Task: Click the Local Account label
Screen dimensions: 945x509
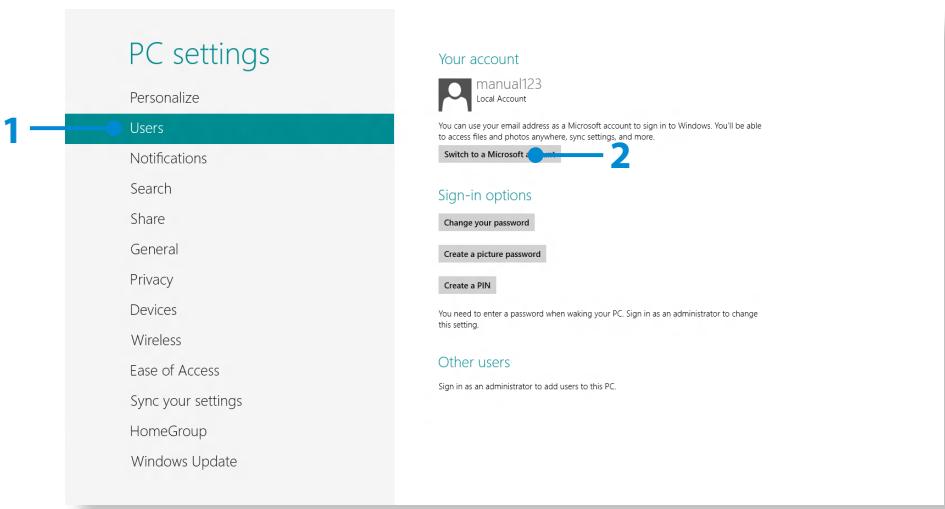Action: 501,99
